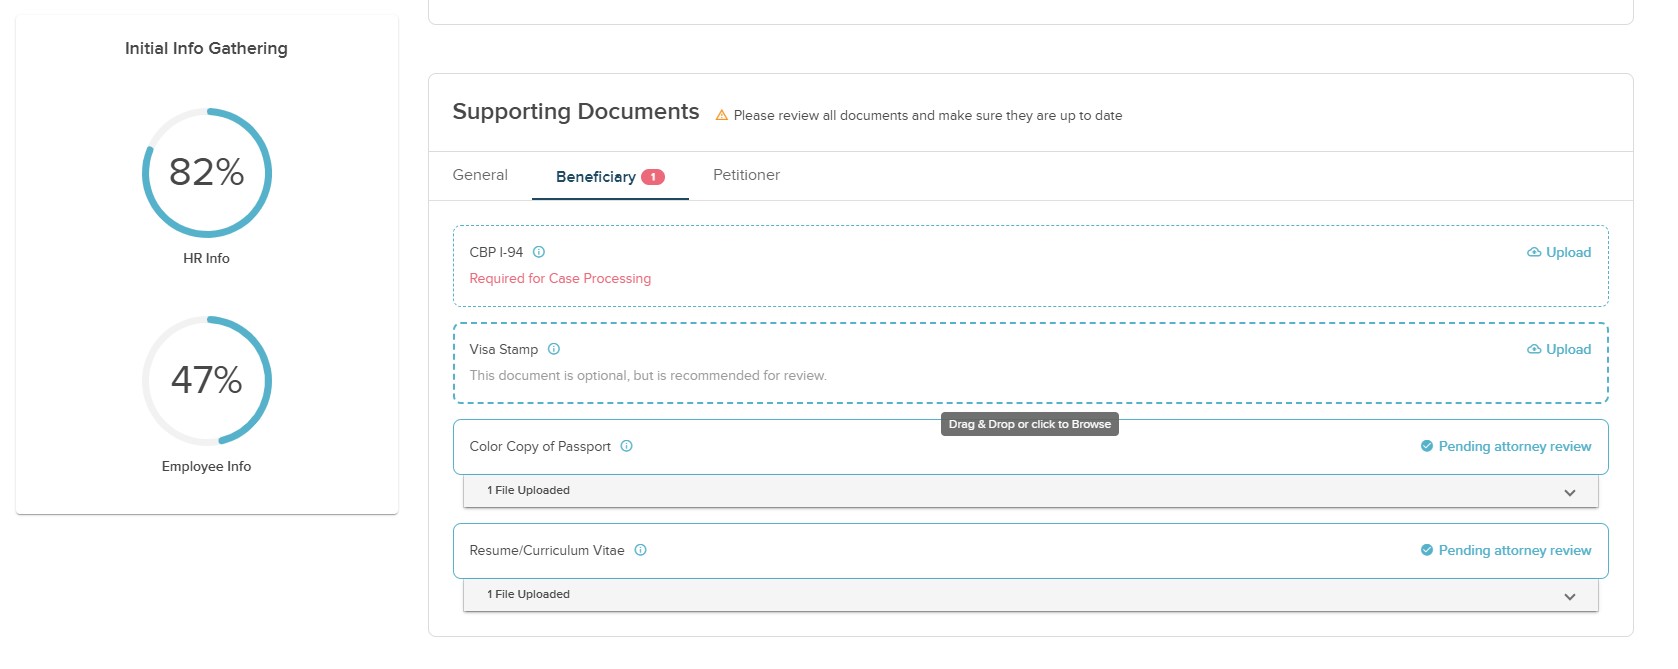Open the passport 1 File Uploaded bar
Viewport: 1678px width, 669px height.
coord(1030,491)
